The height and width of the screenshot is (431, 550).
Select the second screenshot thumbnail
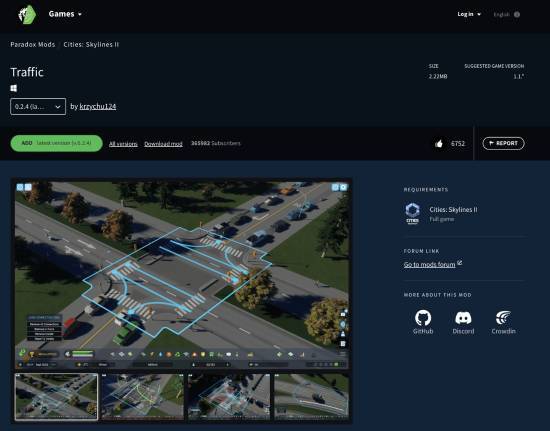(142, 396)
